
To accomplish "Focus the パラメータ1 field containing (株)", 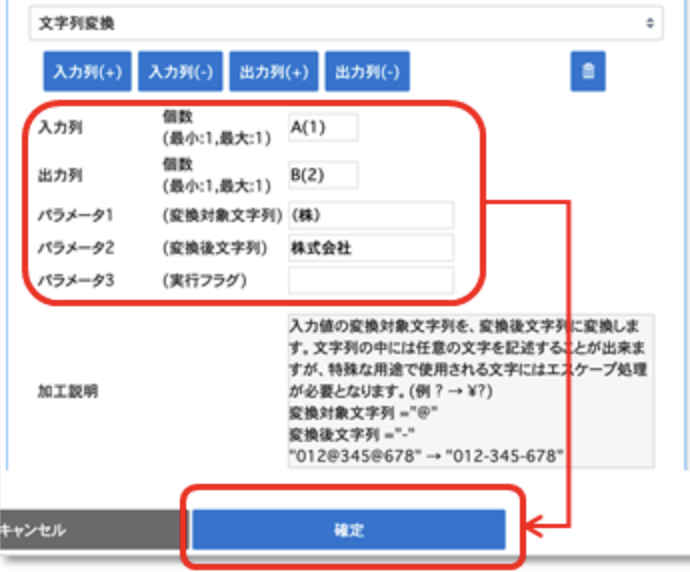I will point(370,215).
